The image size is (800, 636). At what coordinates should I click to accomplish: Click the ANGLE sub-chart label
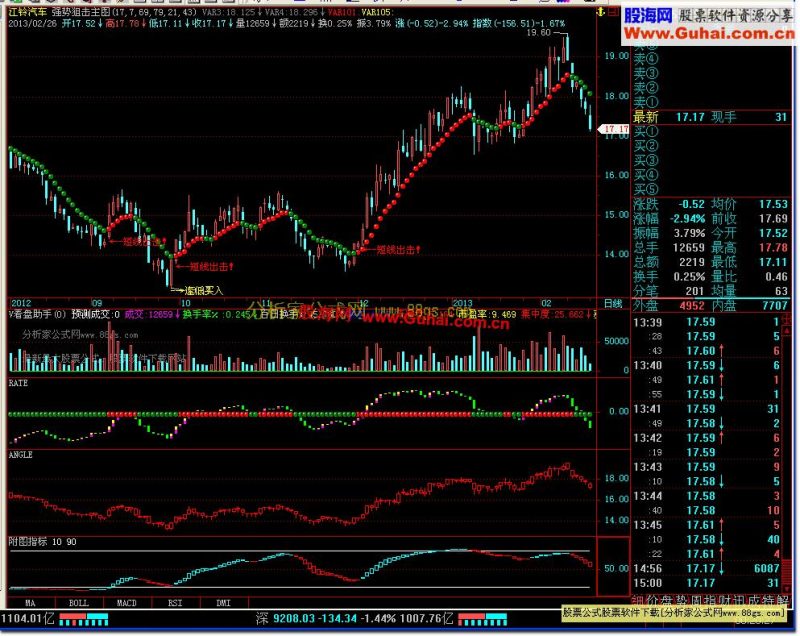pos(20,454)
